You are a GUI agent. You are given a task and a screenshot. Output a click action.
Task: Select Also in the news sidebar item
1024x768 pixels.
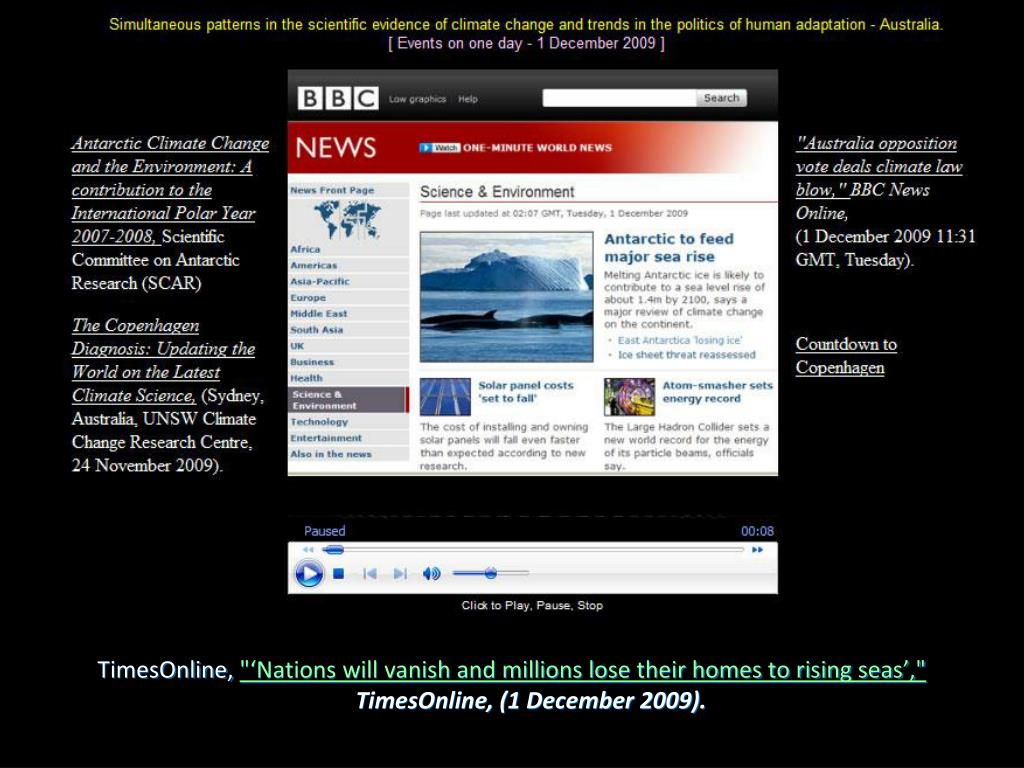pyautogui.click(x=330, y=454)
